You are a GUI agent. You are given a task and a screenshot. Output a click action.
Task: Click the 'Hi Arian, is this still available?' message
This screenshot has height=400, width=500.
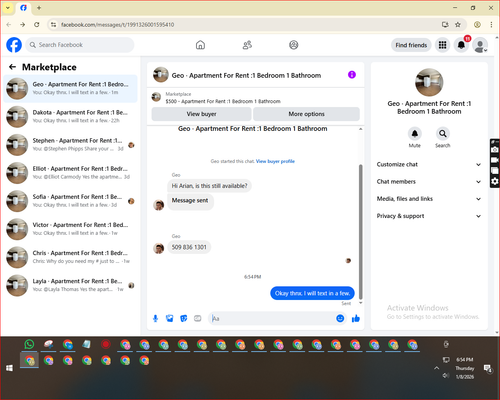[x=209, y=186]
